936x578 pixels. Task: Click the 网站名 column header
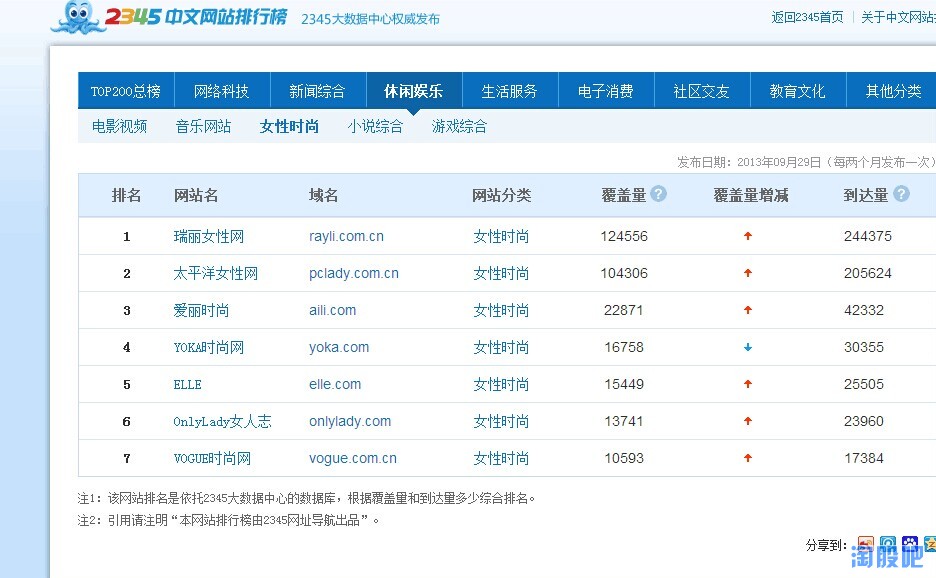[x=196, y=195]
